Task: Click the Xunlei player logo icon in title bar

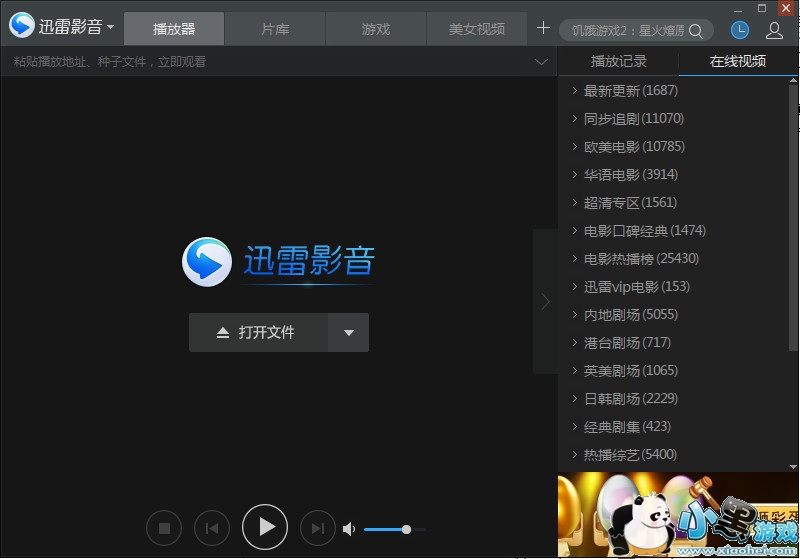Action: [x=21, y=25]
